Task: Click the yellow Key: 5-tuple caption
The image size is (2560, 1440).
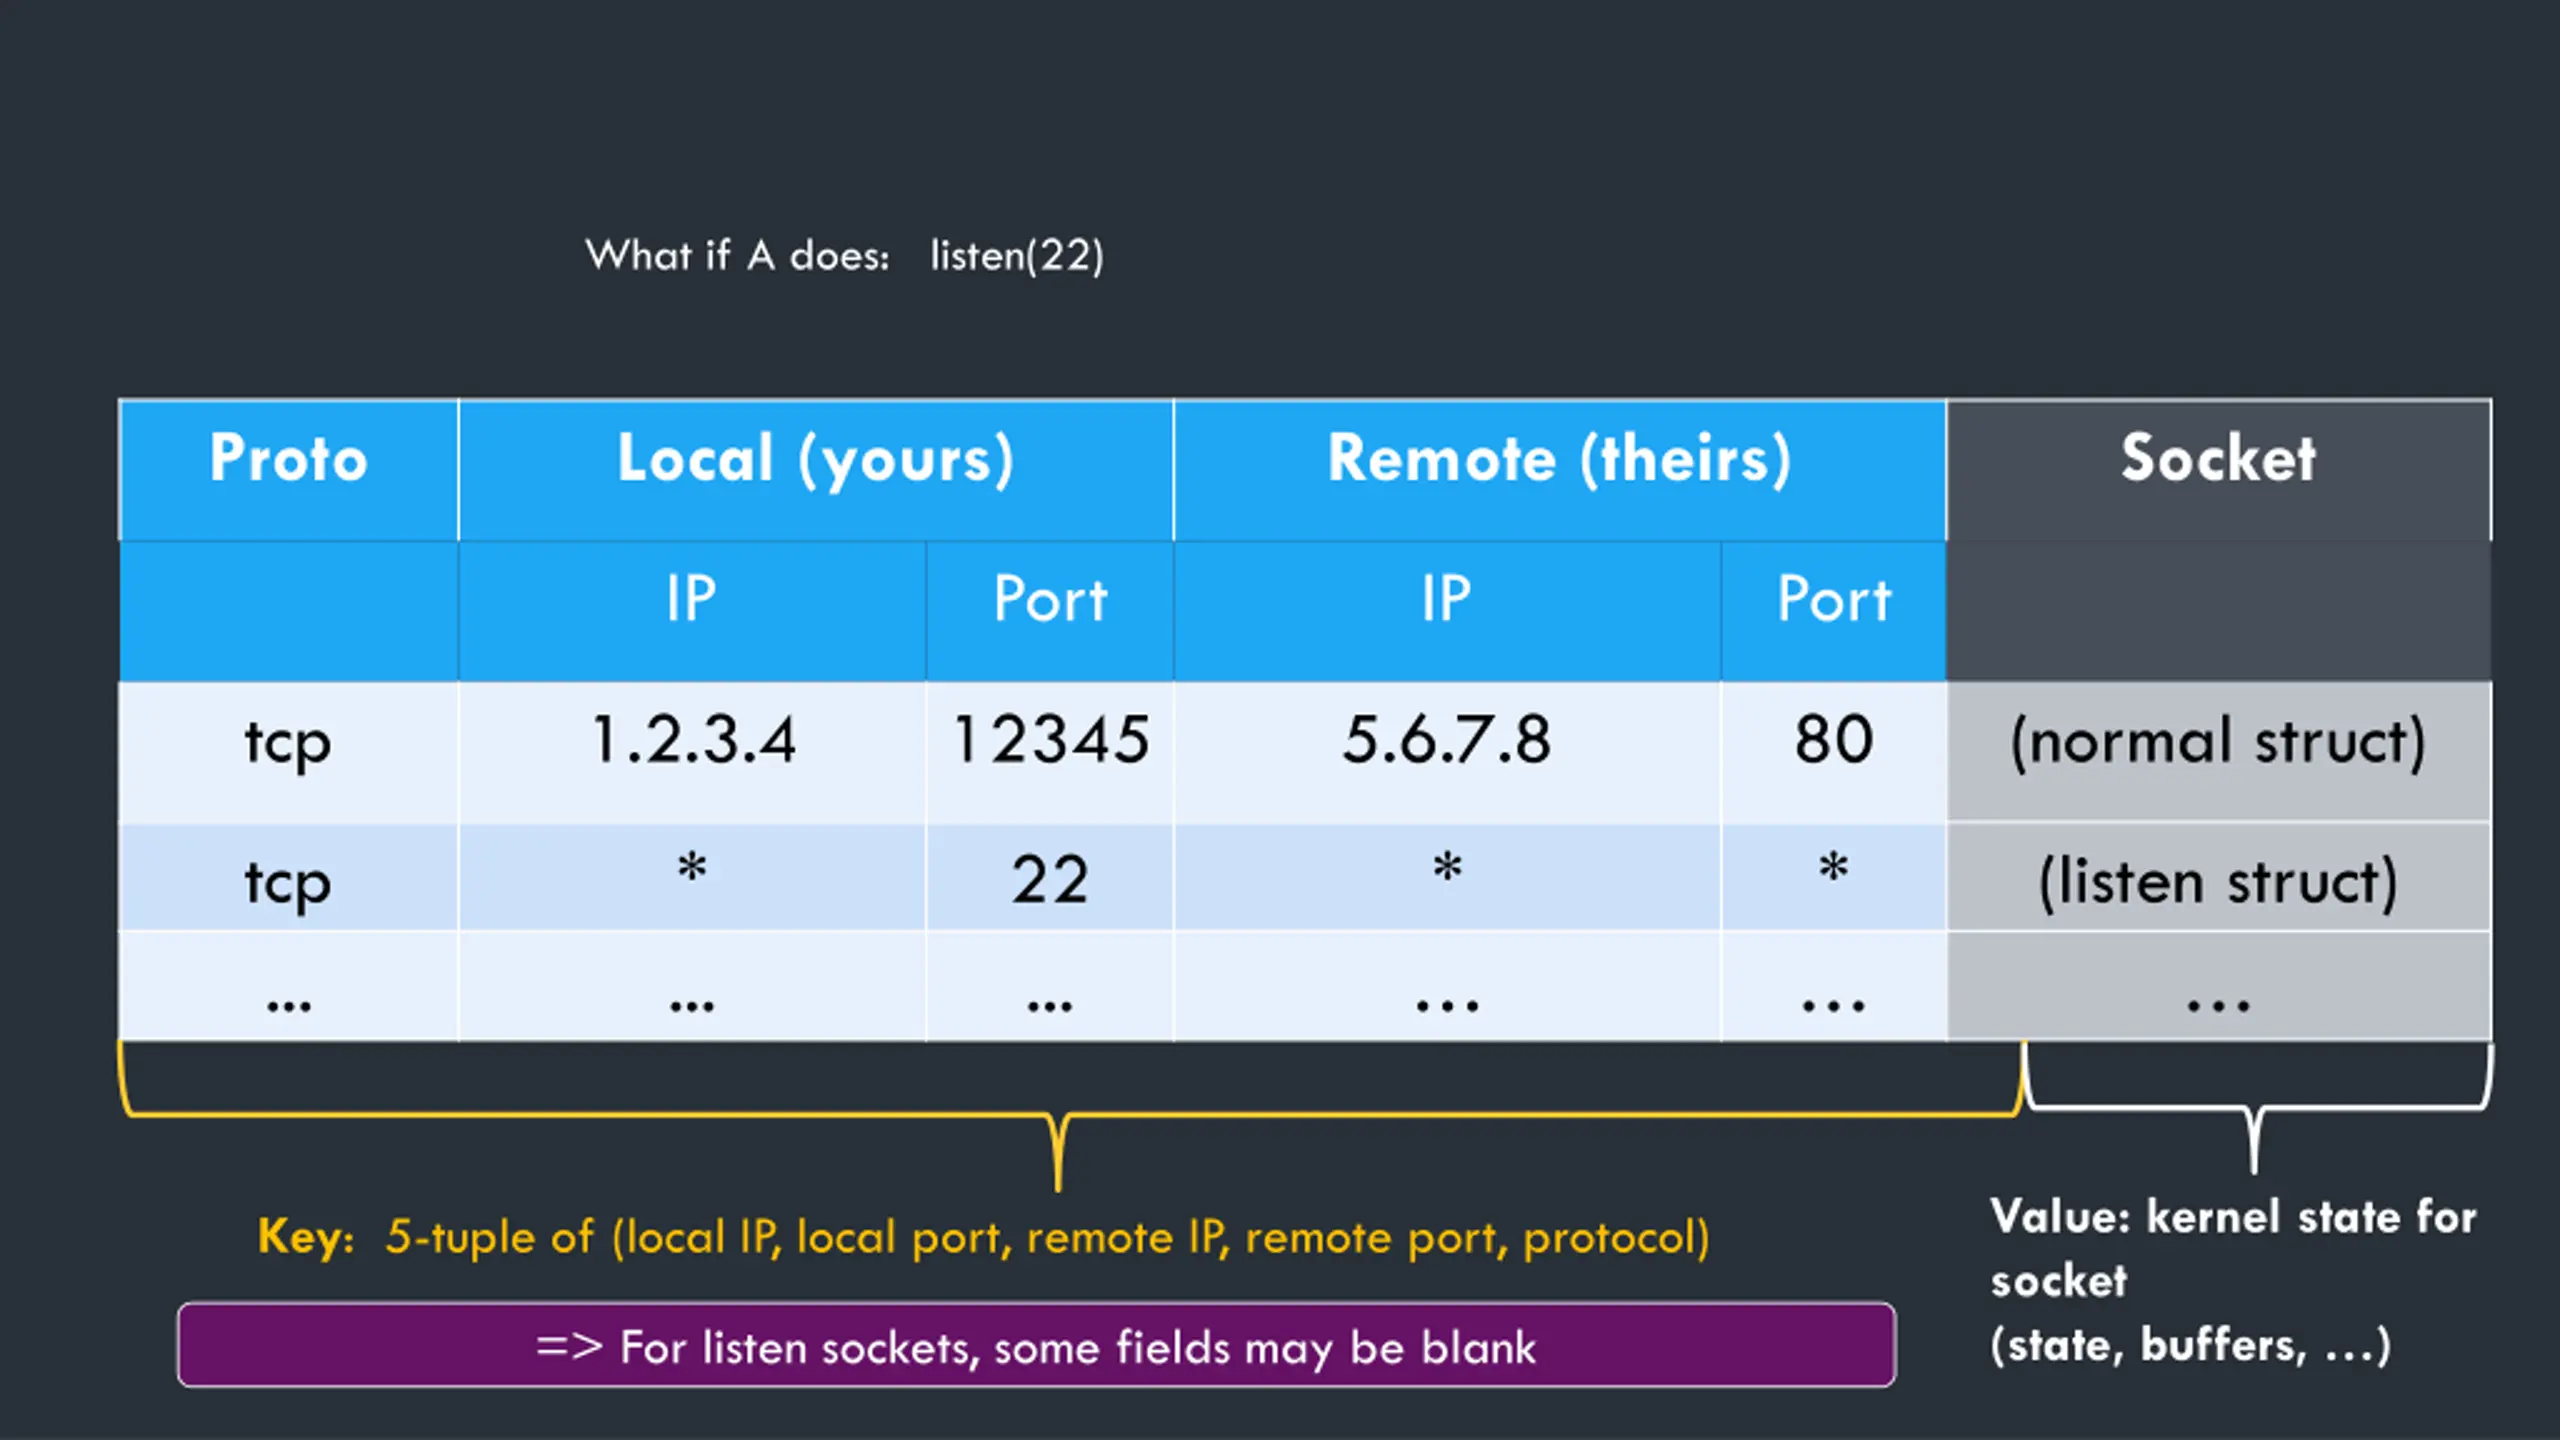Action: 984,1237
